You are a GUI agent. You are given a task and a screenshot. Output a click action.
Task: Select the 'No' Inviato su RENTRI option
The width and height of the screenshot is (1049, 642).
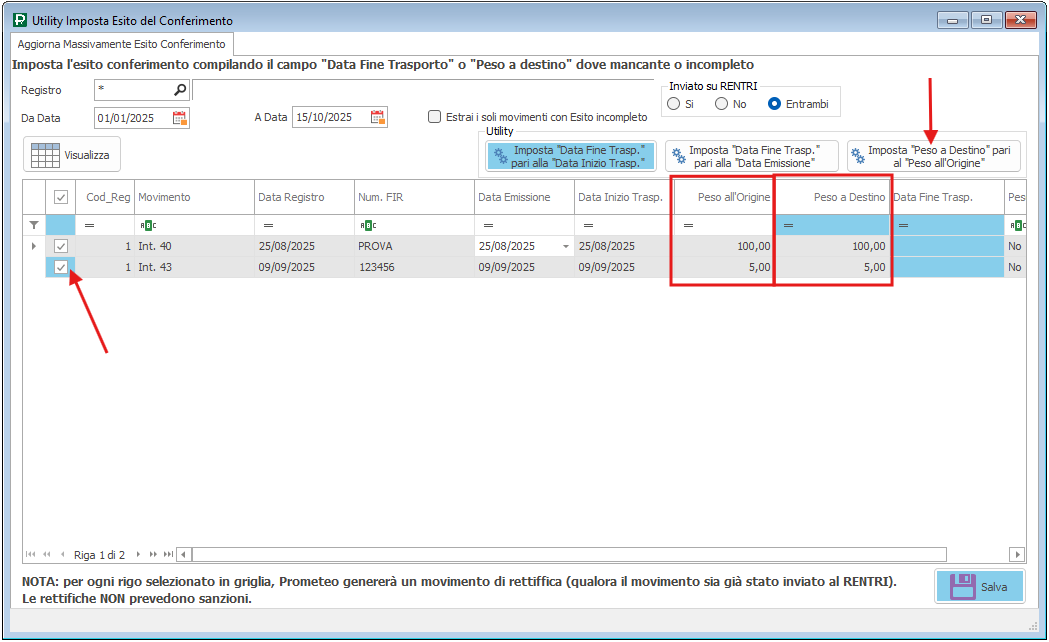click(721, 104)
